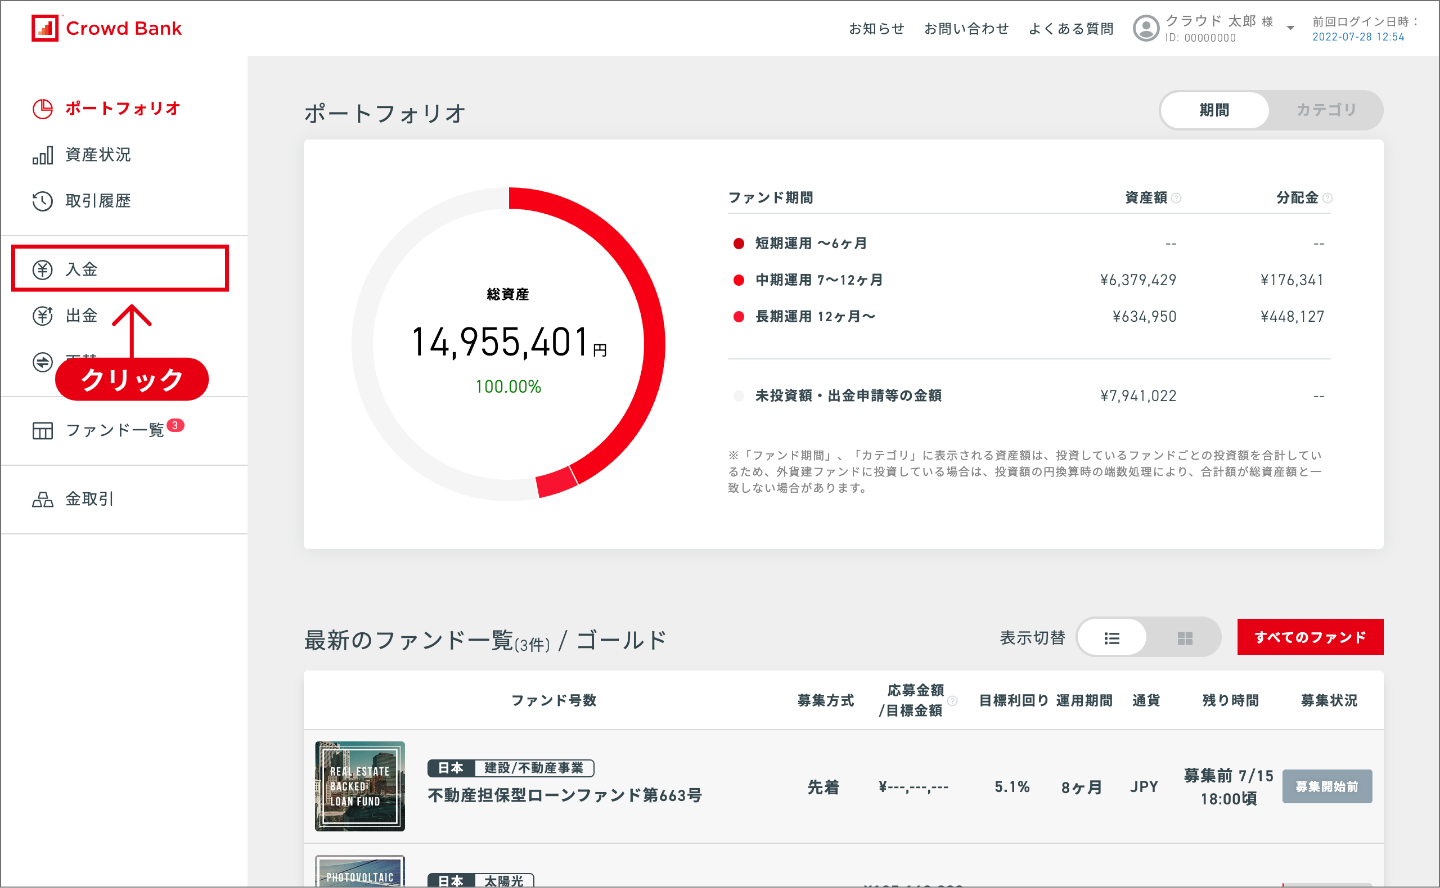Switch fund display to list view
The width and height of the screenshot is (1440, 888).
pos(1112,638)
